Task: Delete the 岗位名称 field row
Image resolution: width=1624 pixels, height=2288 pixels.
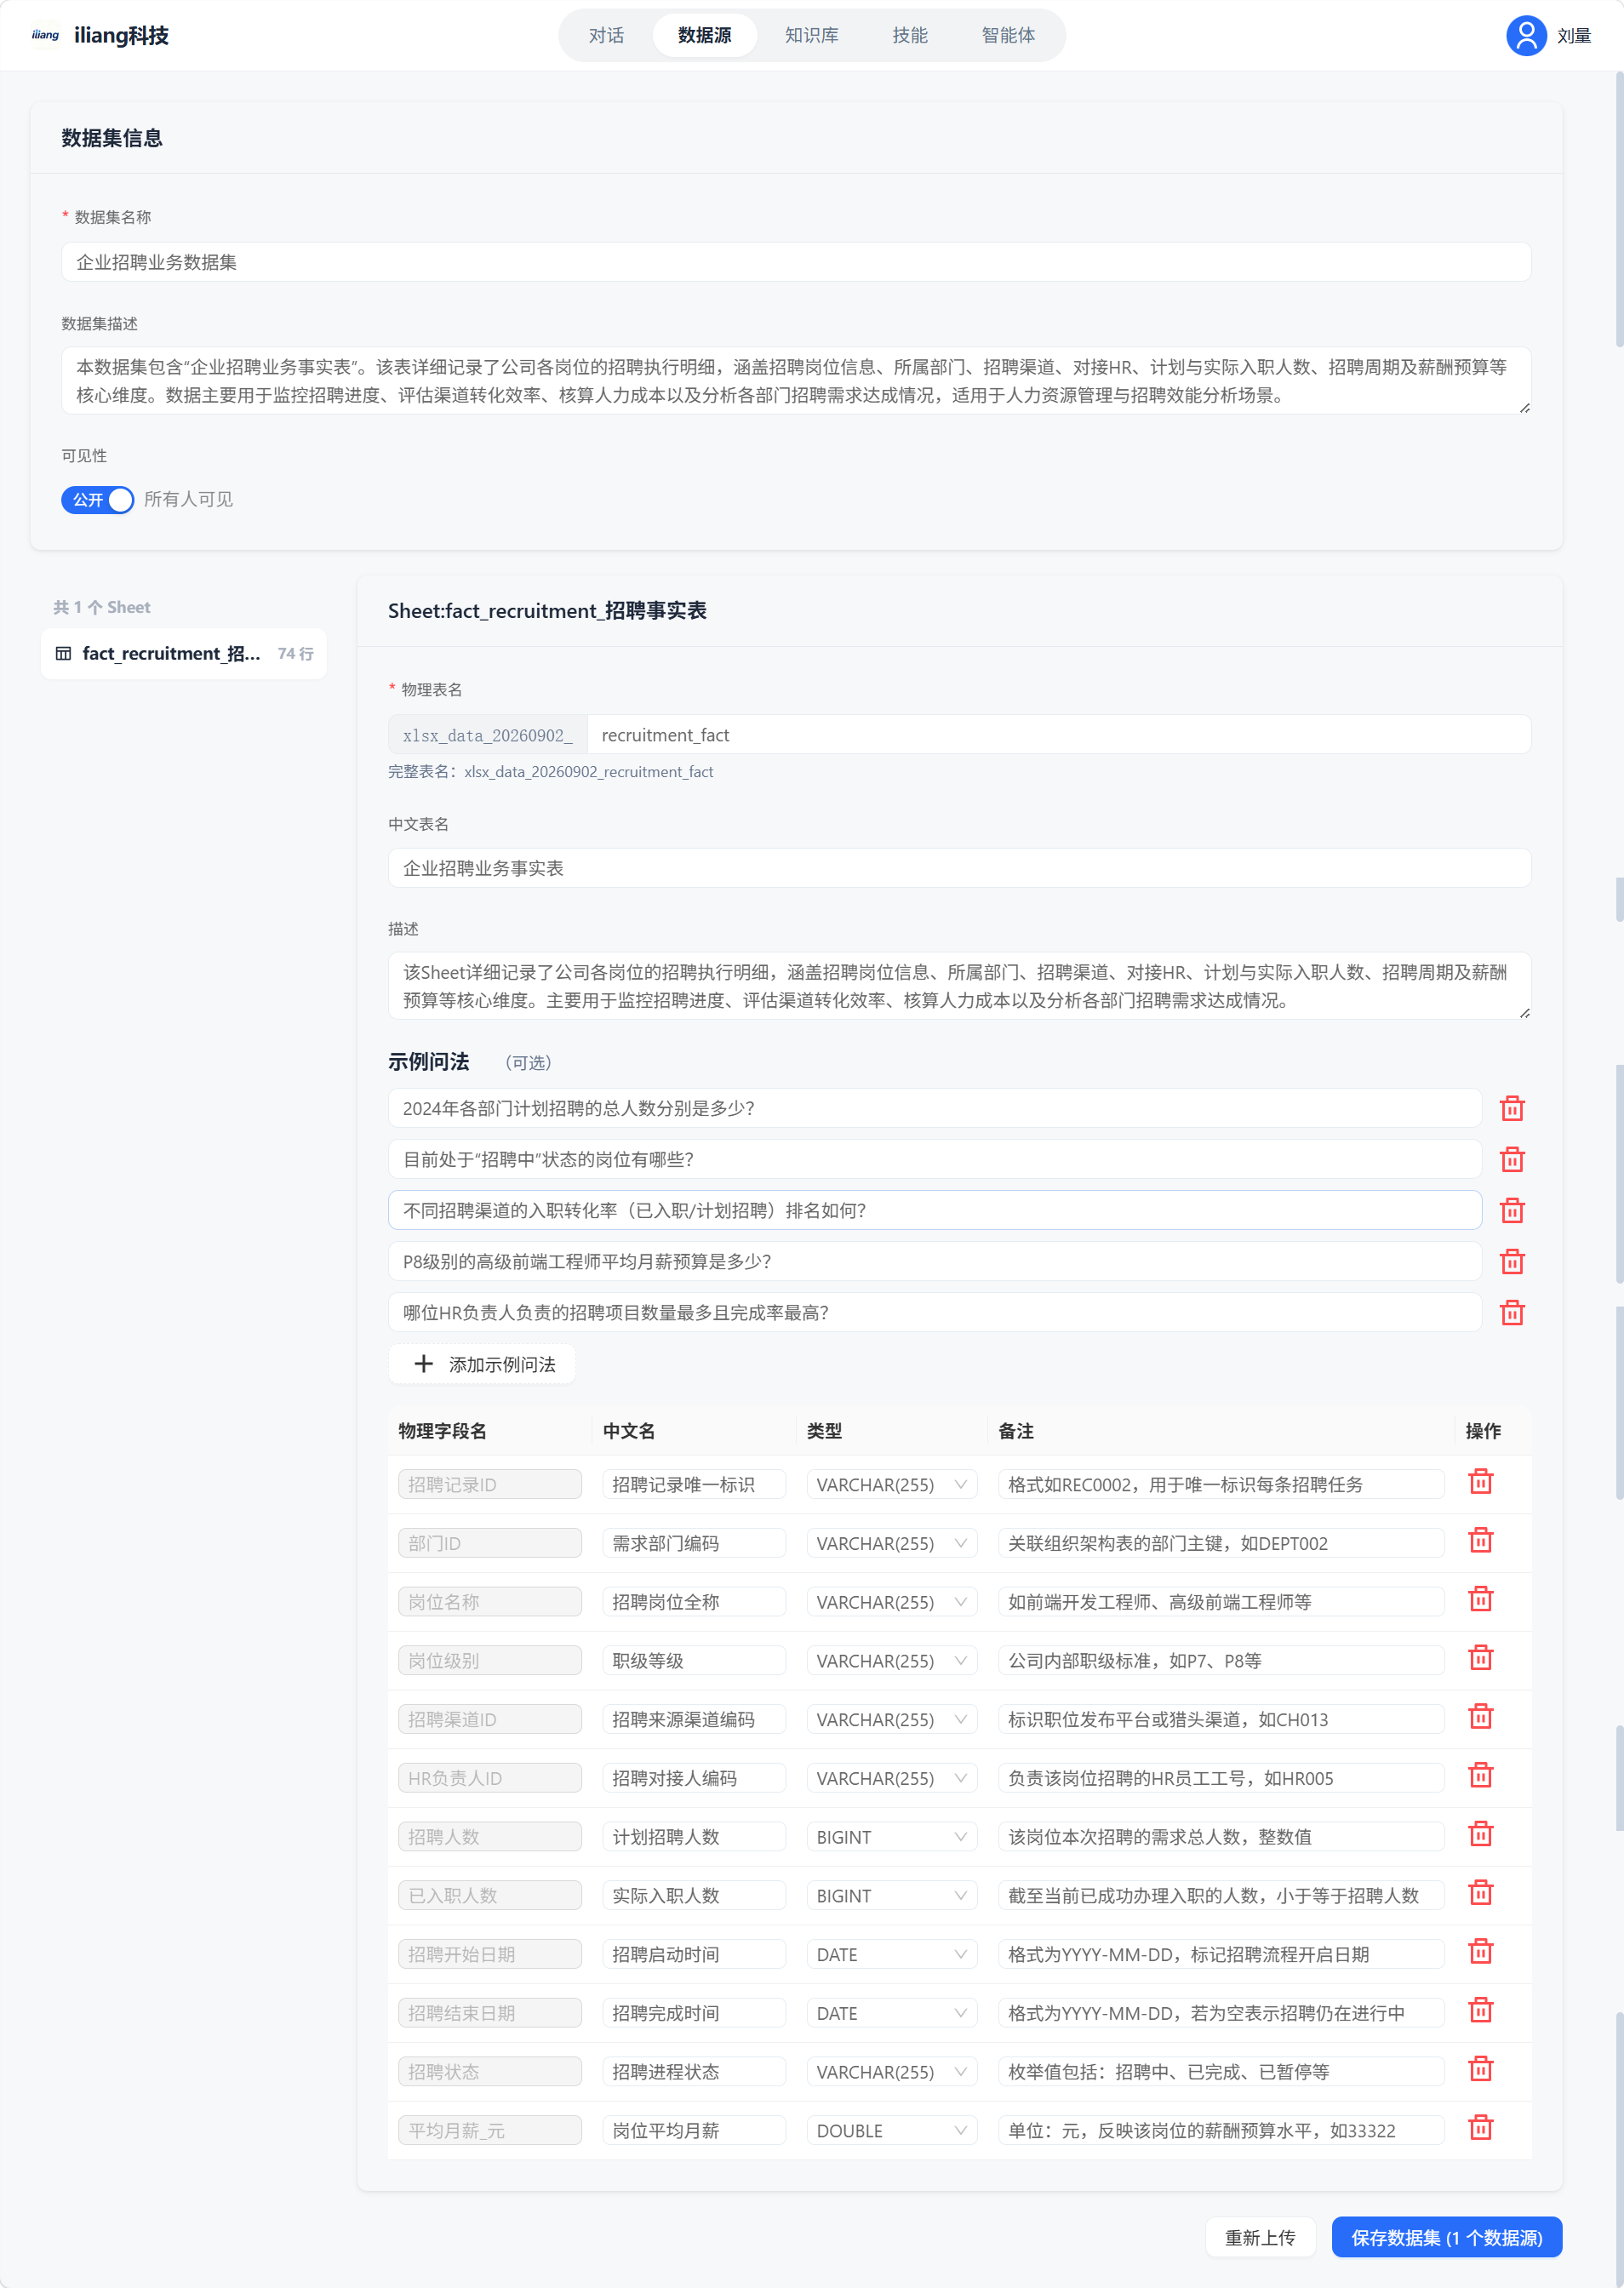Action: click(x=1480, y=1600)
